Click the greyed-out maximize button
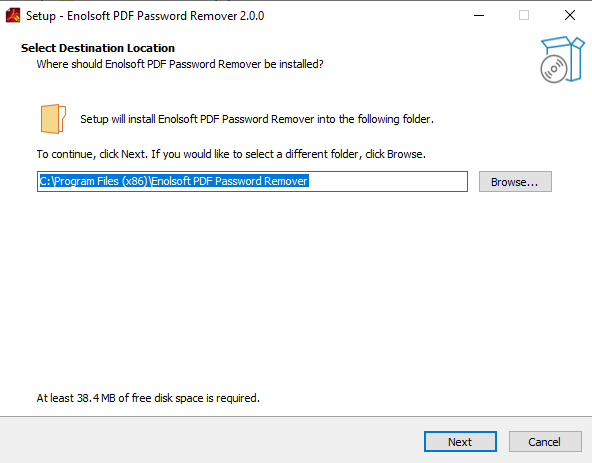This screenshot has width=592, height=463. [524, 15]
